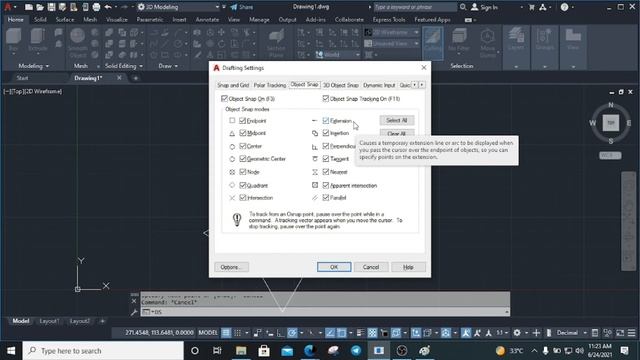Image resolution: width=640 pixels, height=360 pixels.
Task: Toggle Object Snap On (F3) checkbox
Action: [224, 98]
